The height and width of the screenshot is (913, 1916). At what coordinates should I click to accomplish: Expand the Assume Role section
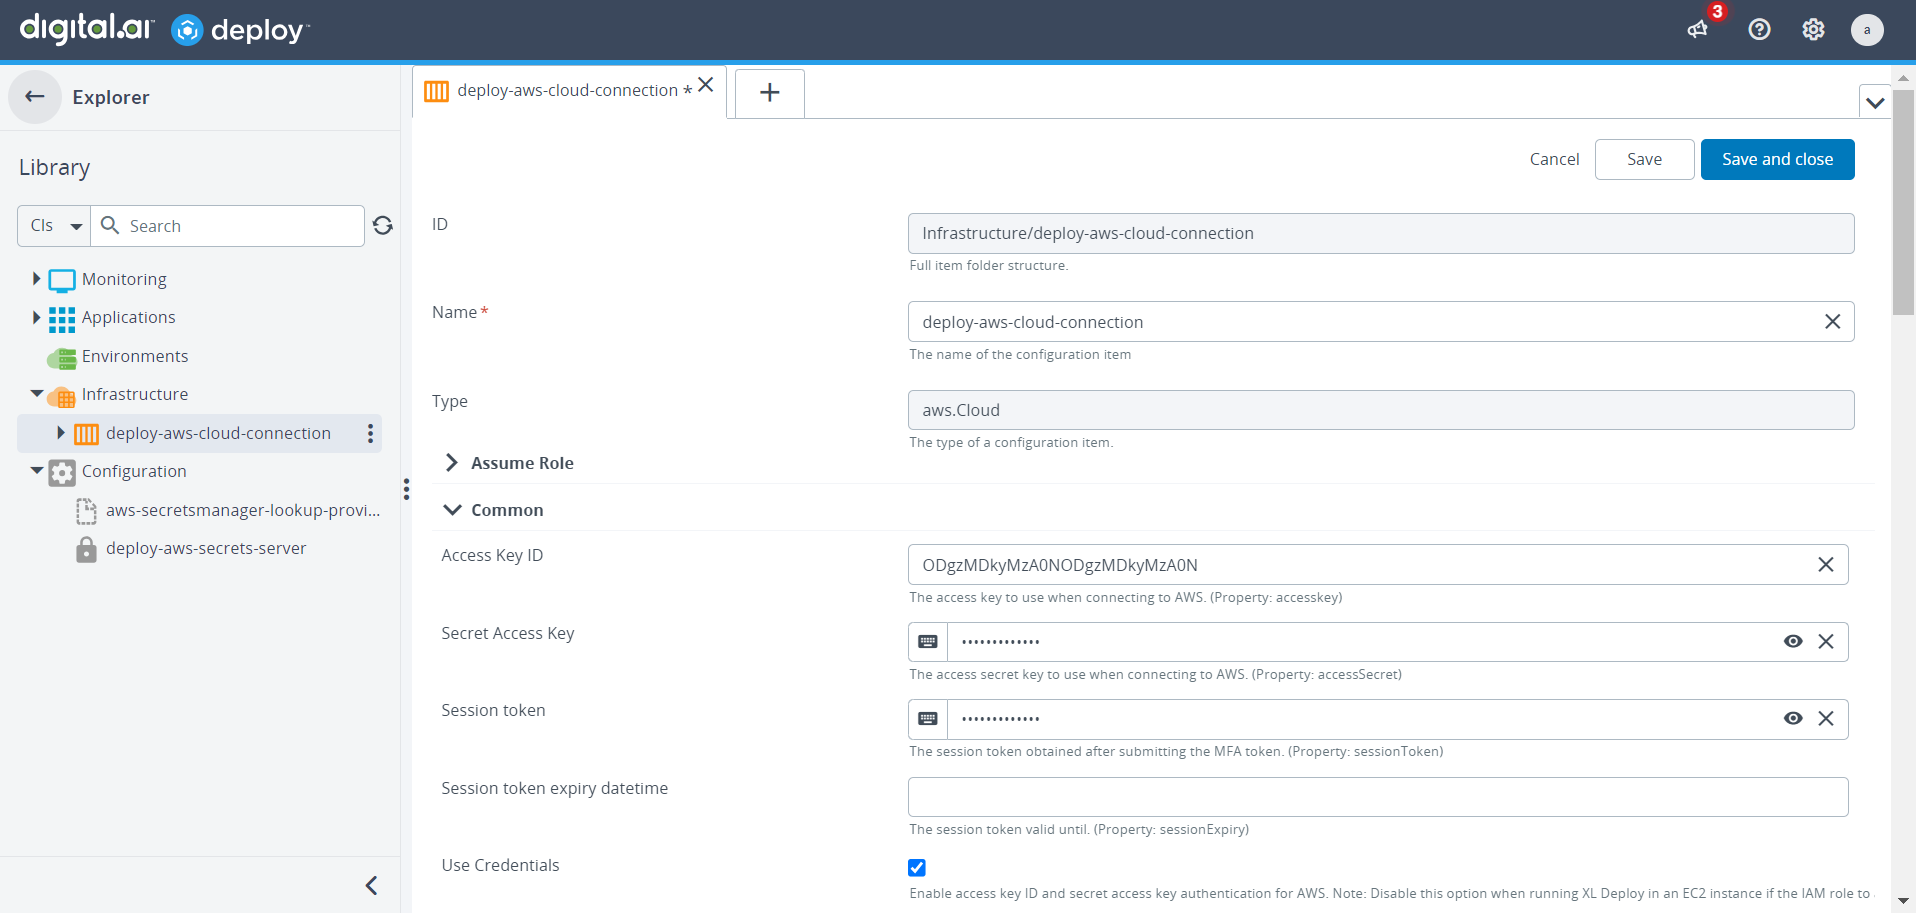point(452,463)
